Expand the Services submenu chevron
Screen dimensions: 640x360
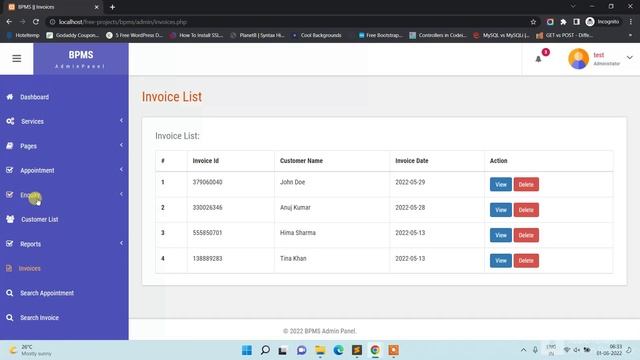(121, 120)
